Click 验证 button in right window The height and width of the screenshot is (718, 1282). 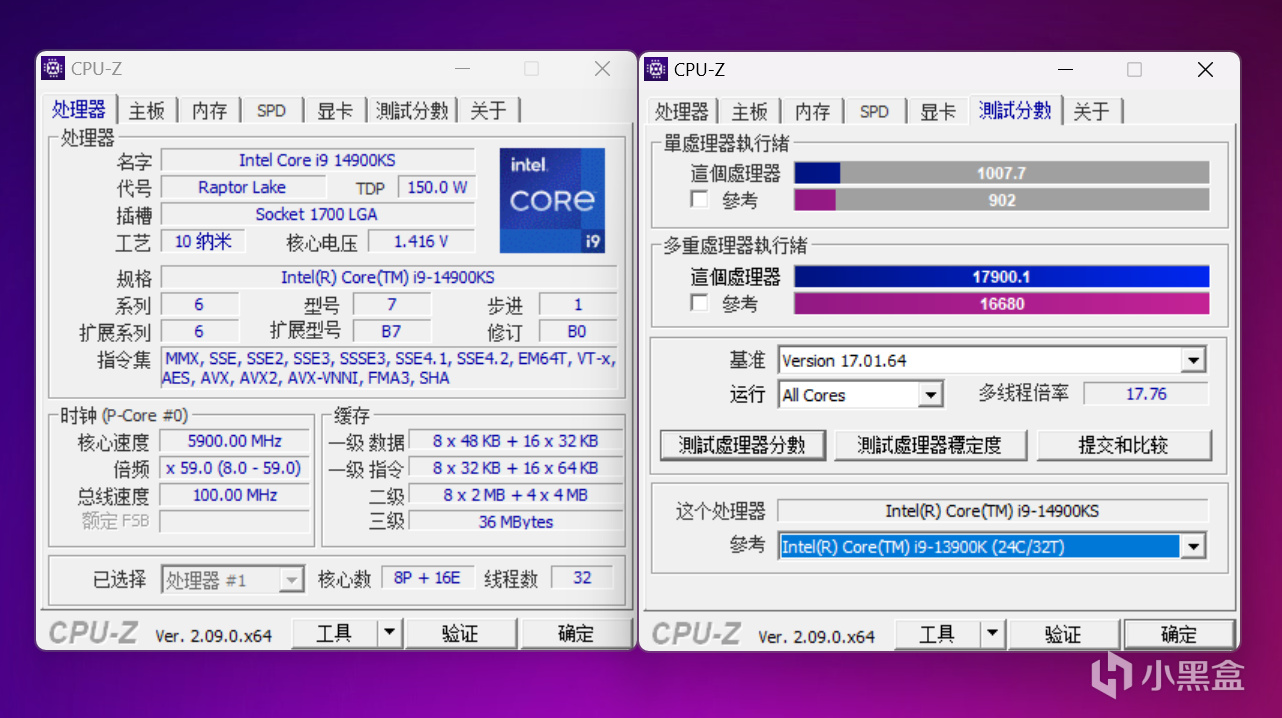1063,633
